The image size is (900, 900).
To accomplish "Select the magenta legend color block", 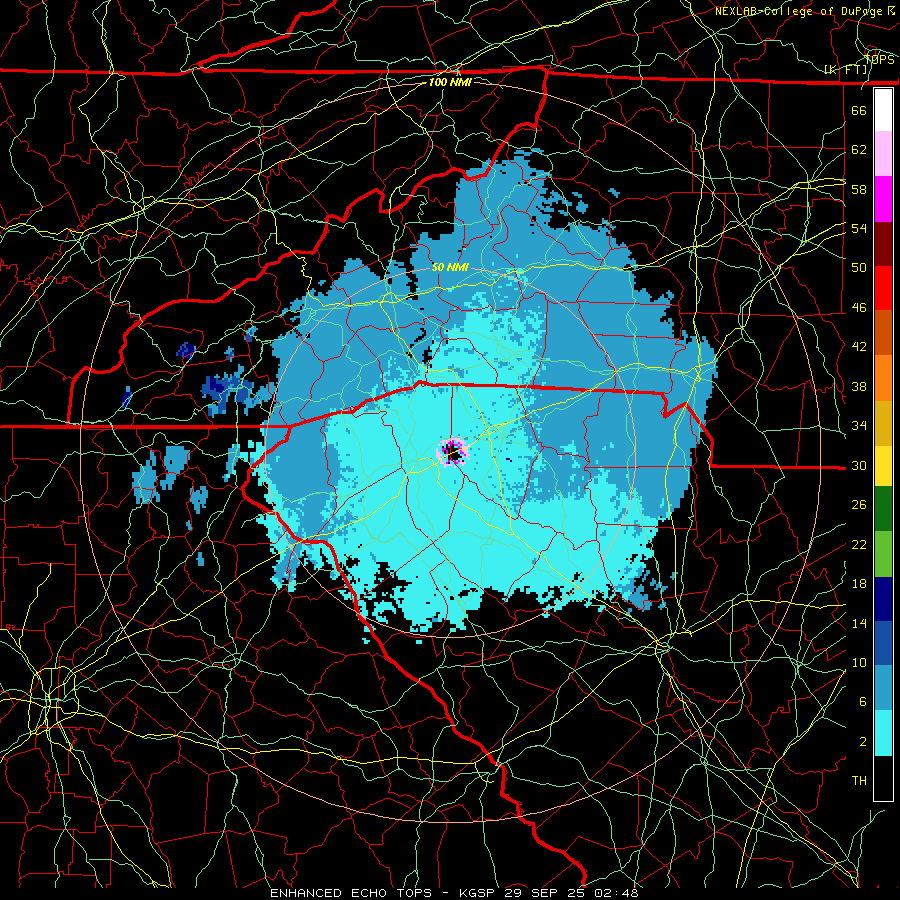I will point(883,199).
